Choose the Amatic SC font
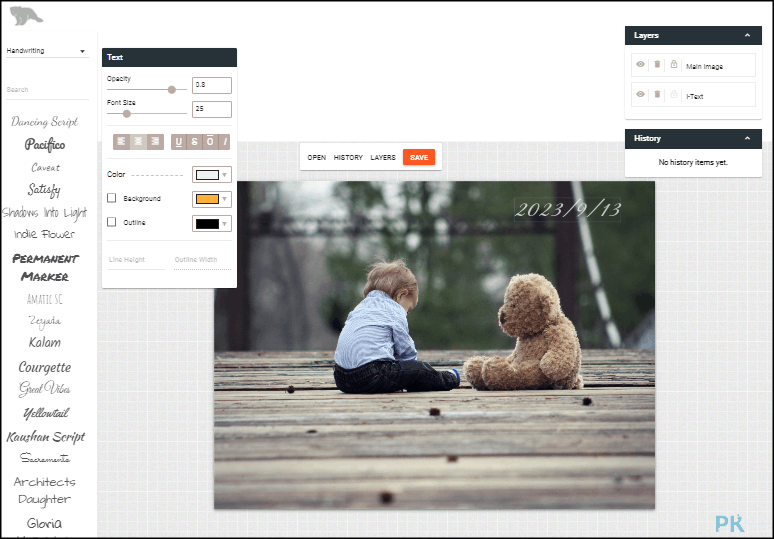This screenshot has height=539, width=774. (x=44, y=299)
